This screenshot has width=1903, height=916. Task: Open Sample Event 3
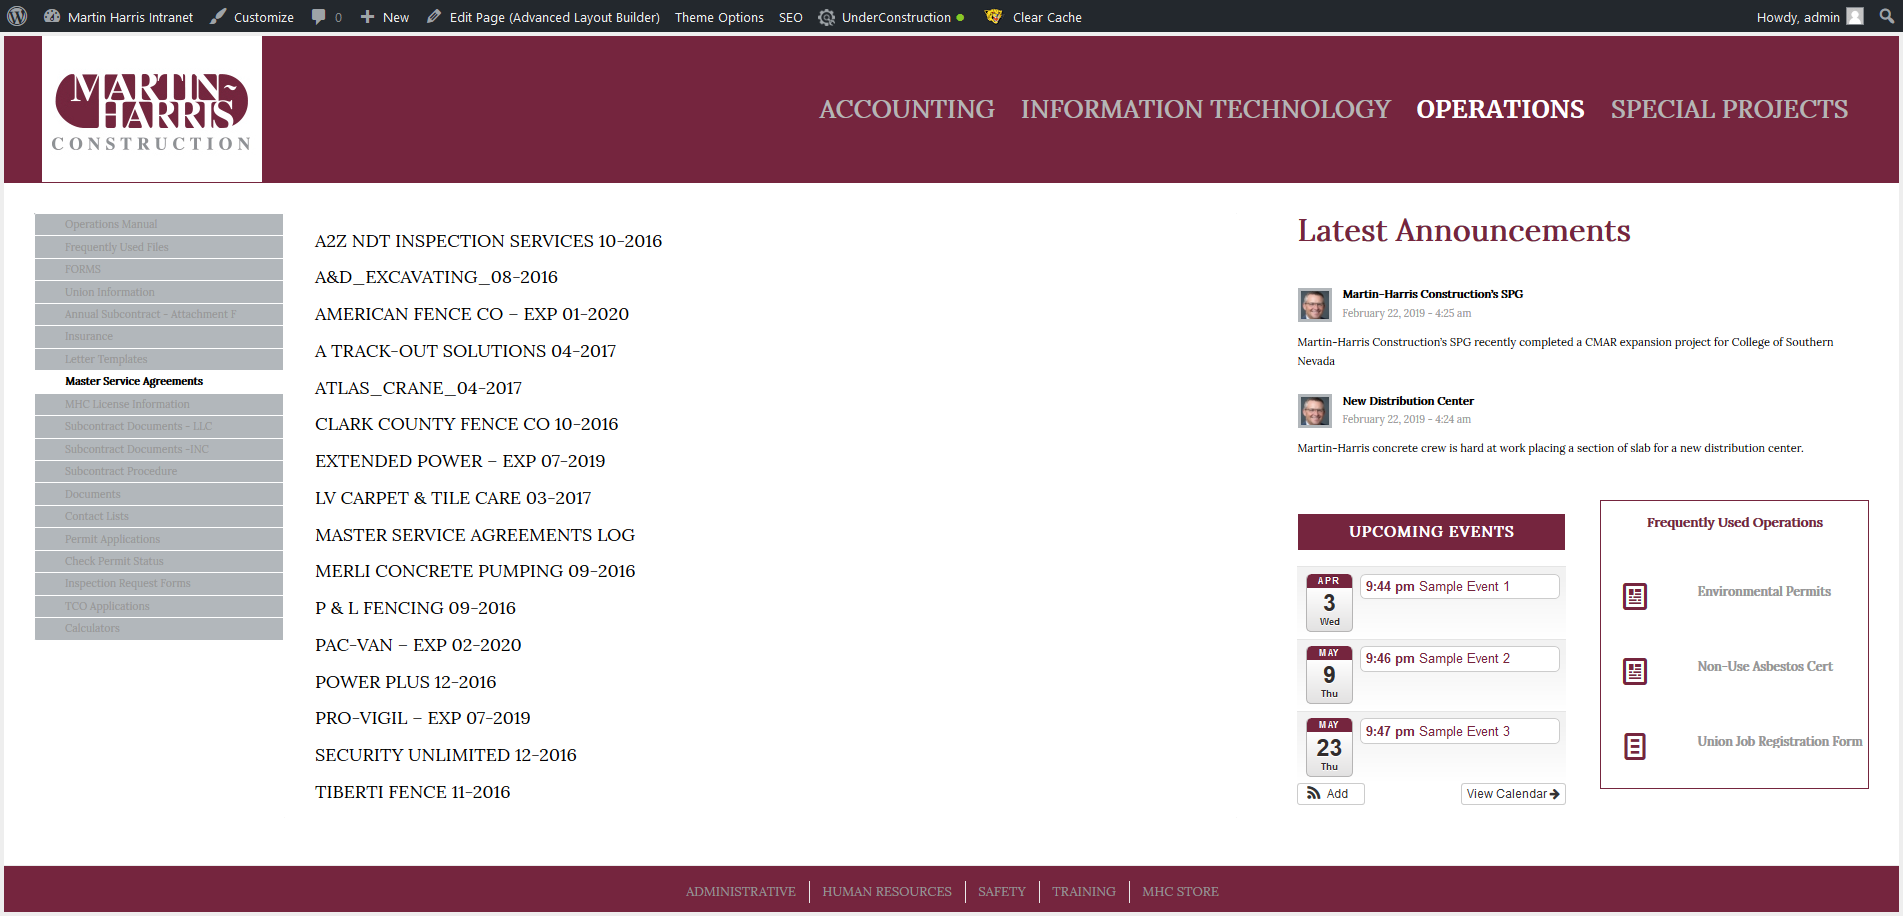click(1460, 731)
